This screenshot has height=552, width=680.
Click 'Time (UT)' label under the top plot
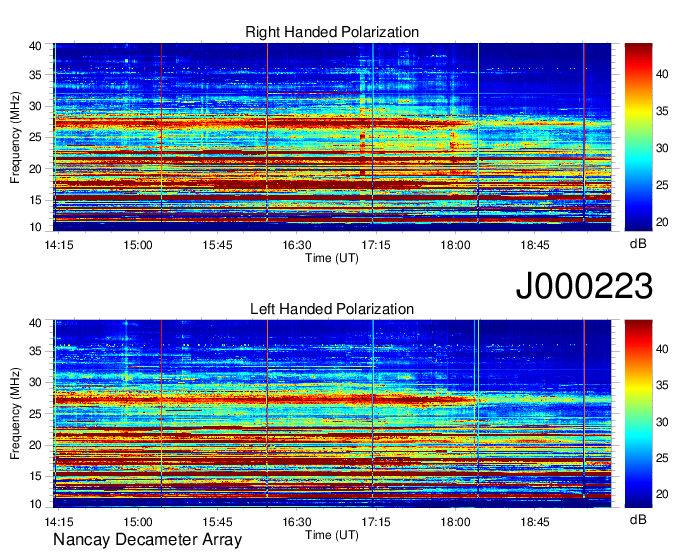(332, 258)
